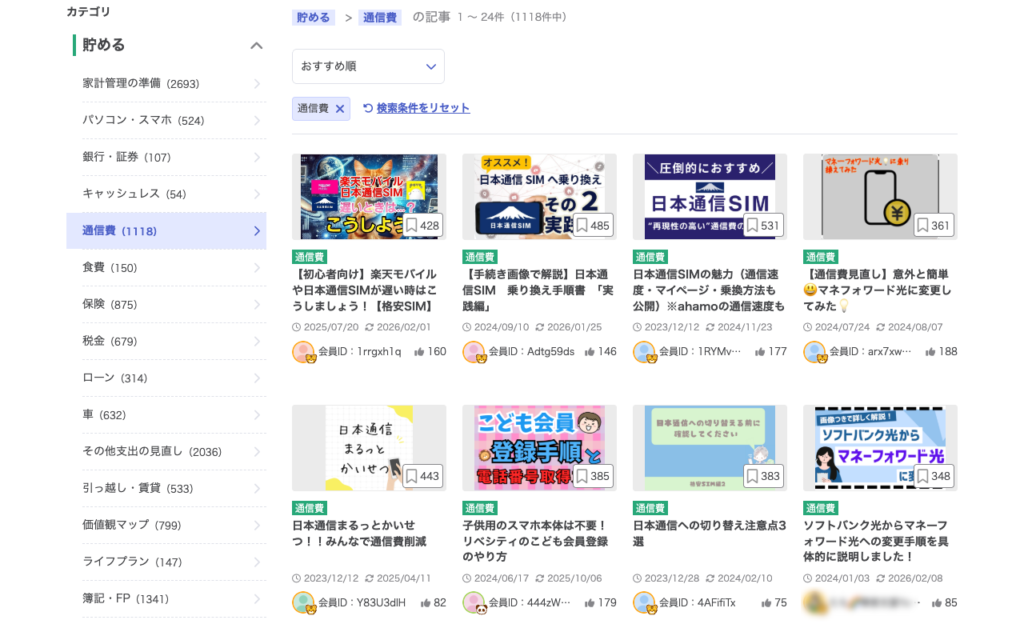Click bookmark icon showing 385
This screenshot has width=1024, height=628.
click(x=581, y=476)
